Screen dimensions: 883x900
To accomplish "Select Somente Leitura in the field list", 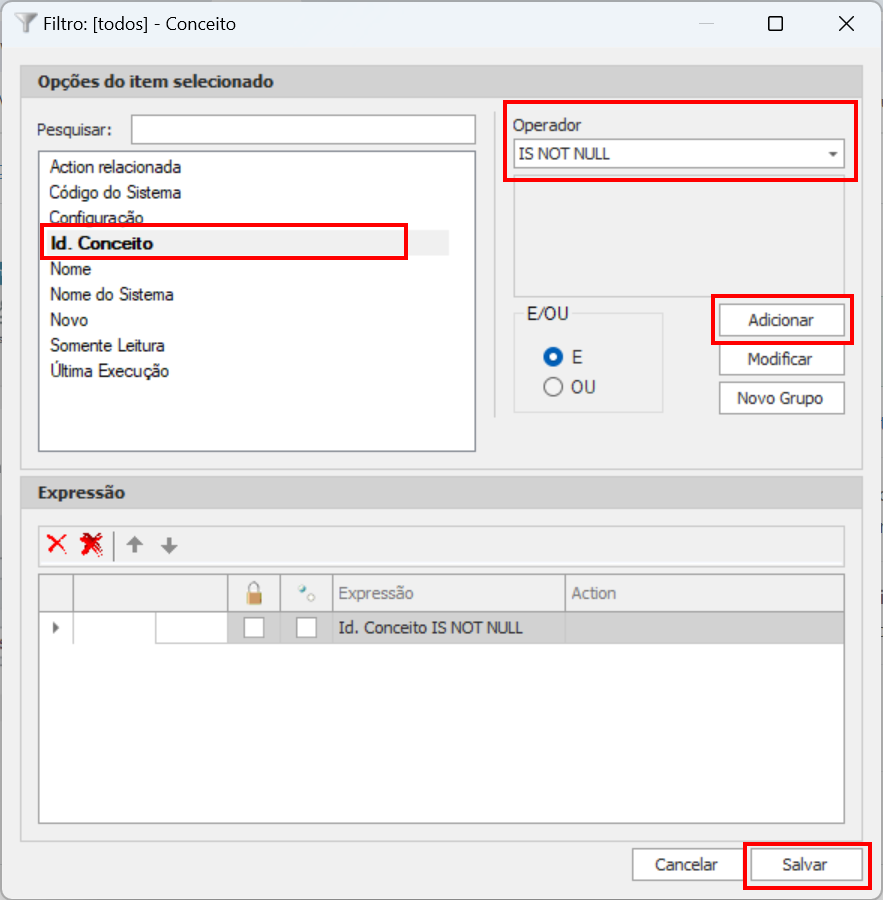I will click(107, 346).
